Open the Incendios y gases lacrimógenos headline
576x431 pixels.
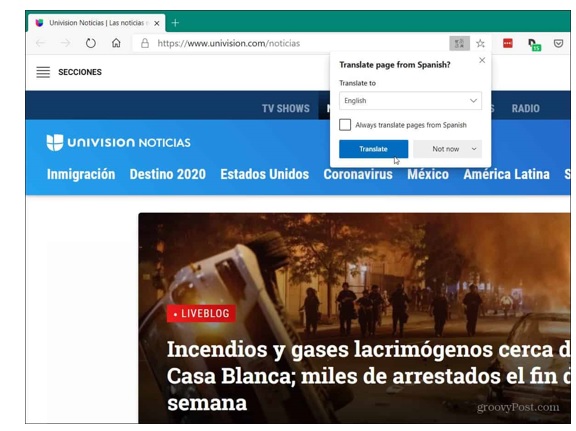369,376
